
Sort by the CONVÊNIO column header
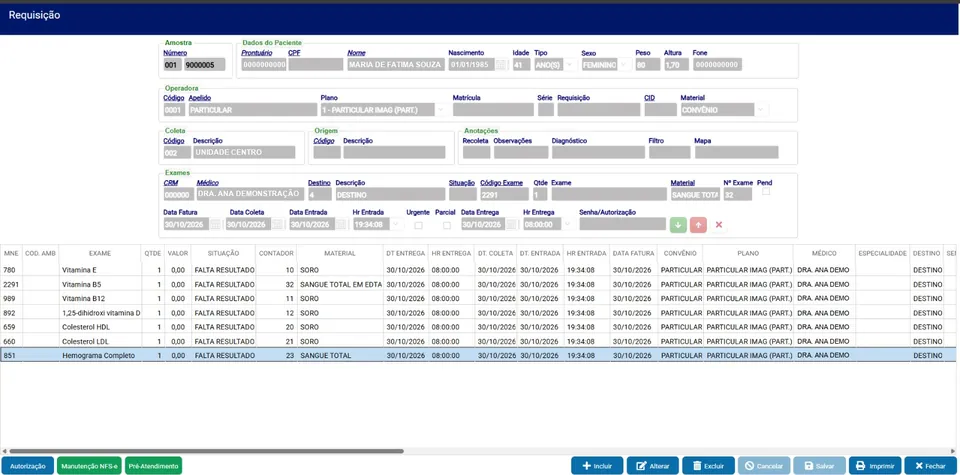click(x=680, y=253)
